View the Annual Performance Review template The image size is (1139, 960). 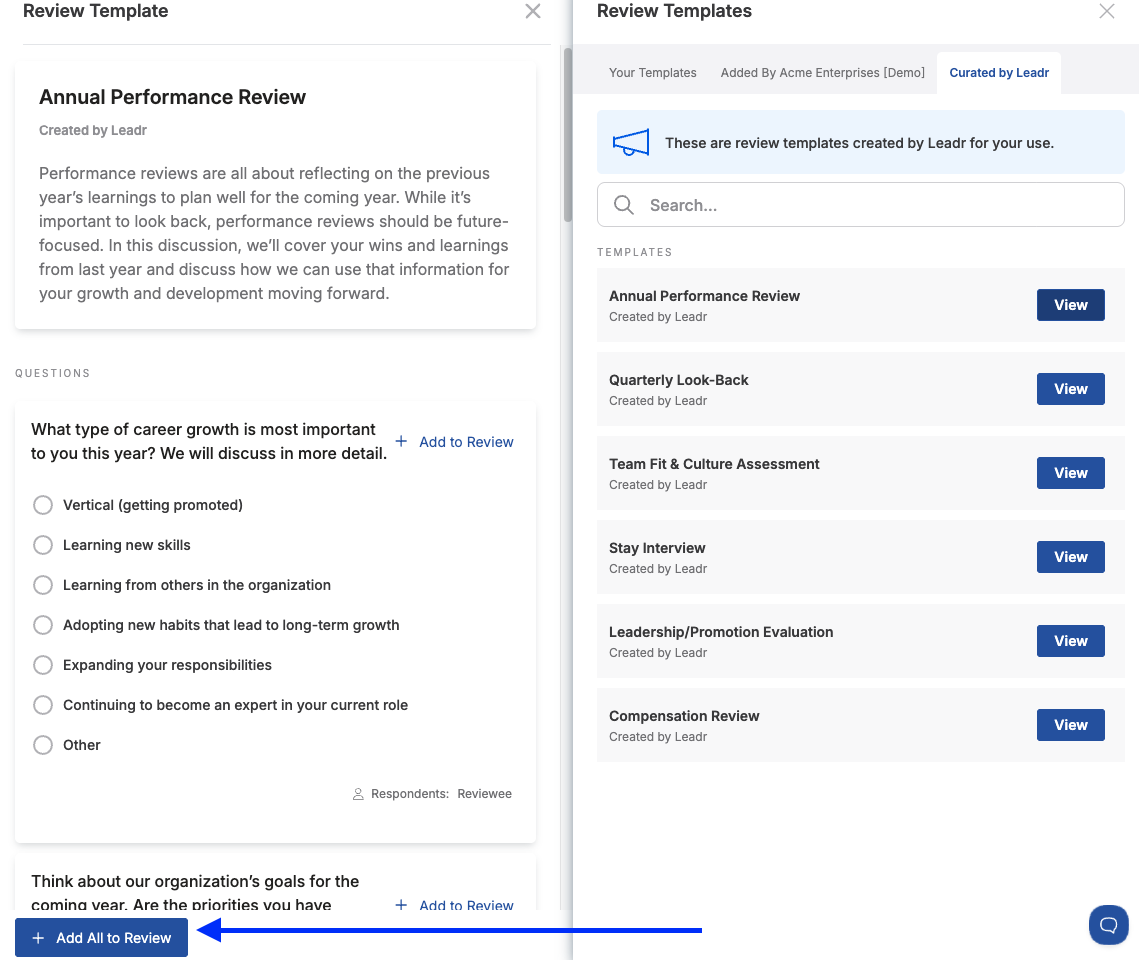(x=1070, y=305)
